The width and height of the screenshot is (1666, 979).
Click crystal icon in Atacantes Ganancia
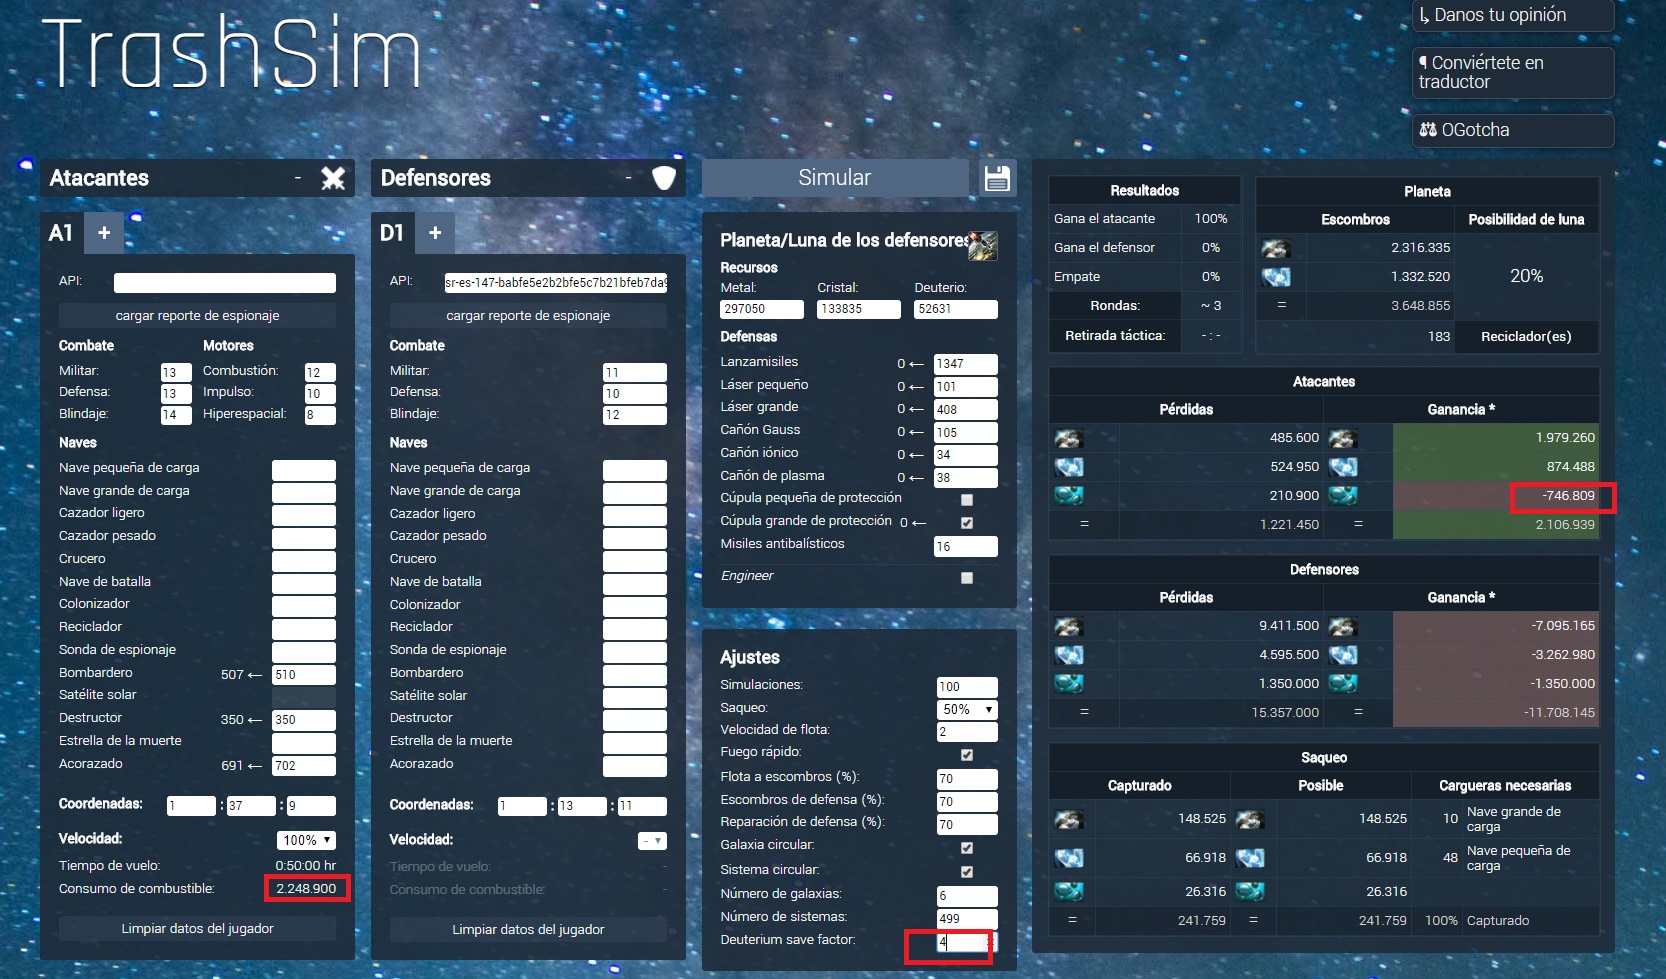click(x=1343, y=467)
